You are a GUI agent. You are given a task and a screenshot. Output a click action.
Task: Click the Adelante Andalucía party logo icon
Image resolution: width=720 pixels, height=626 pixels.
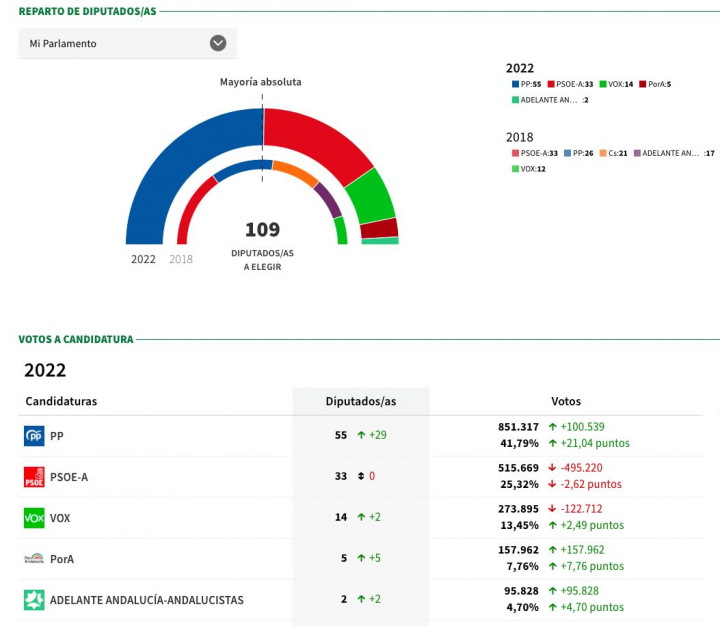point(34,600)
